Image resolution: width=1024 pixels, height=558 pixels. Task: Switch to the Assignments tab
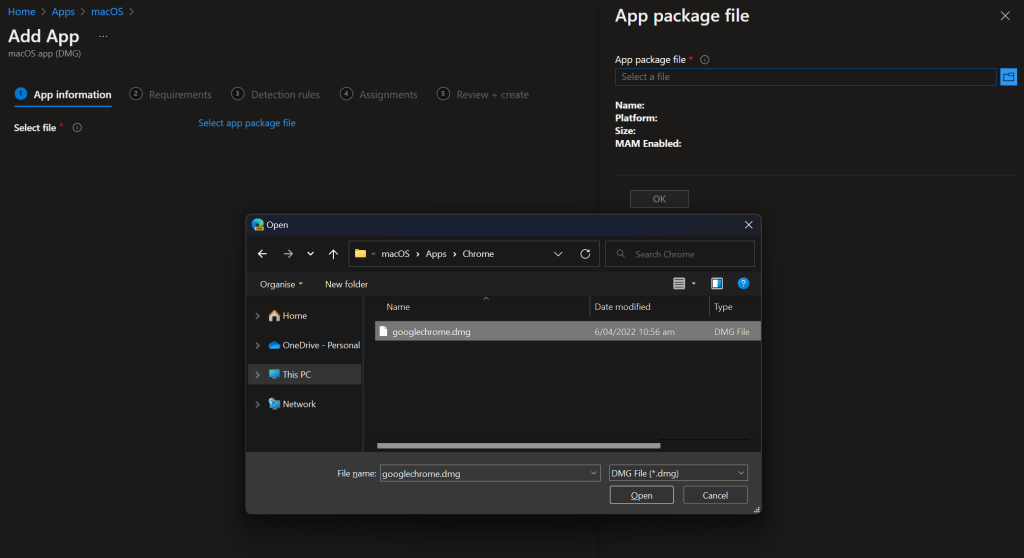coord(379,94)
